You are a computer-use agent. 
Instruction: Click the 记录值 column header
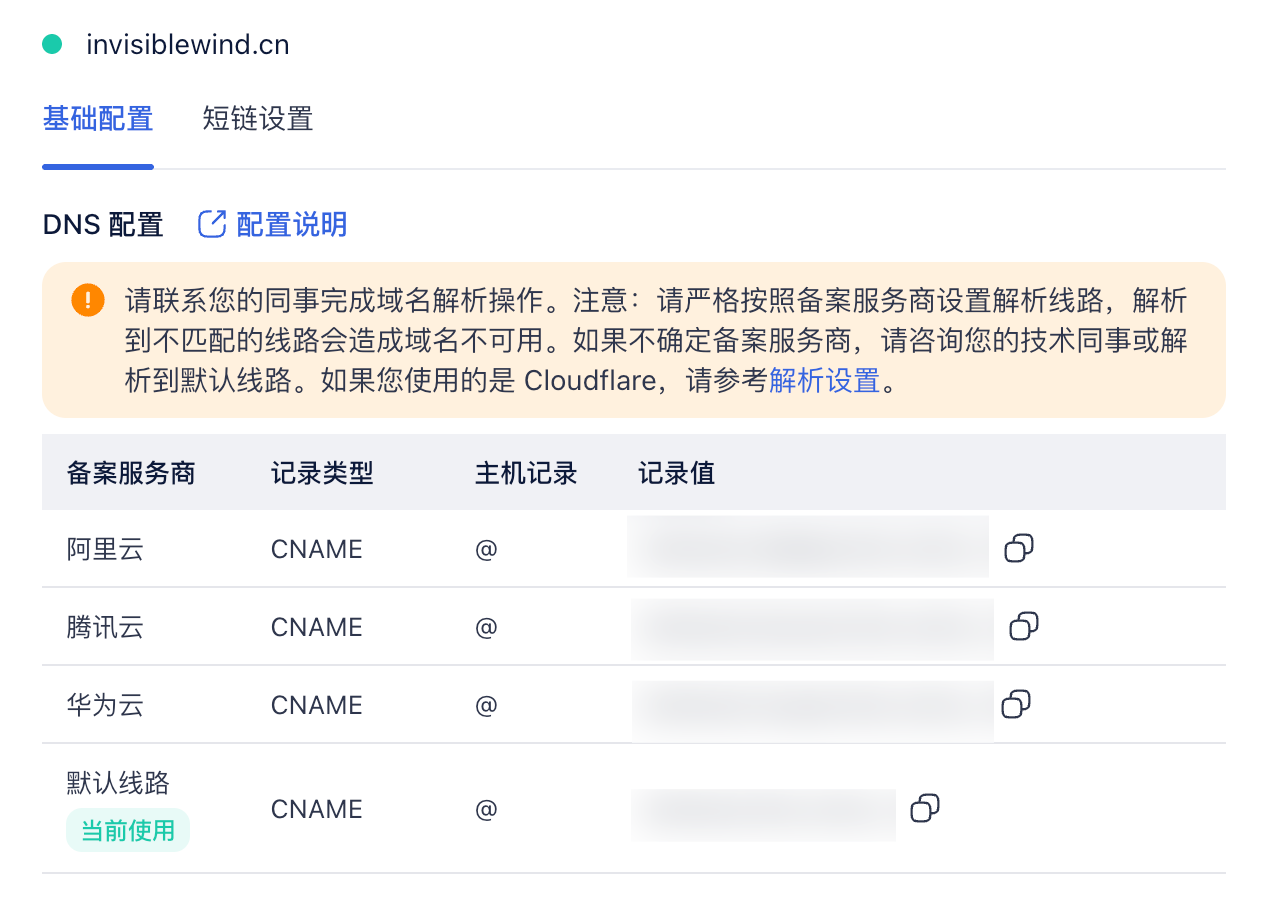click(676, 473)
